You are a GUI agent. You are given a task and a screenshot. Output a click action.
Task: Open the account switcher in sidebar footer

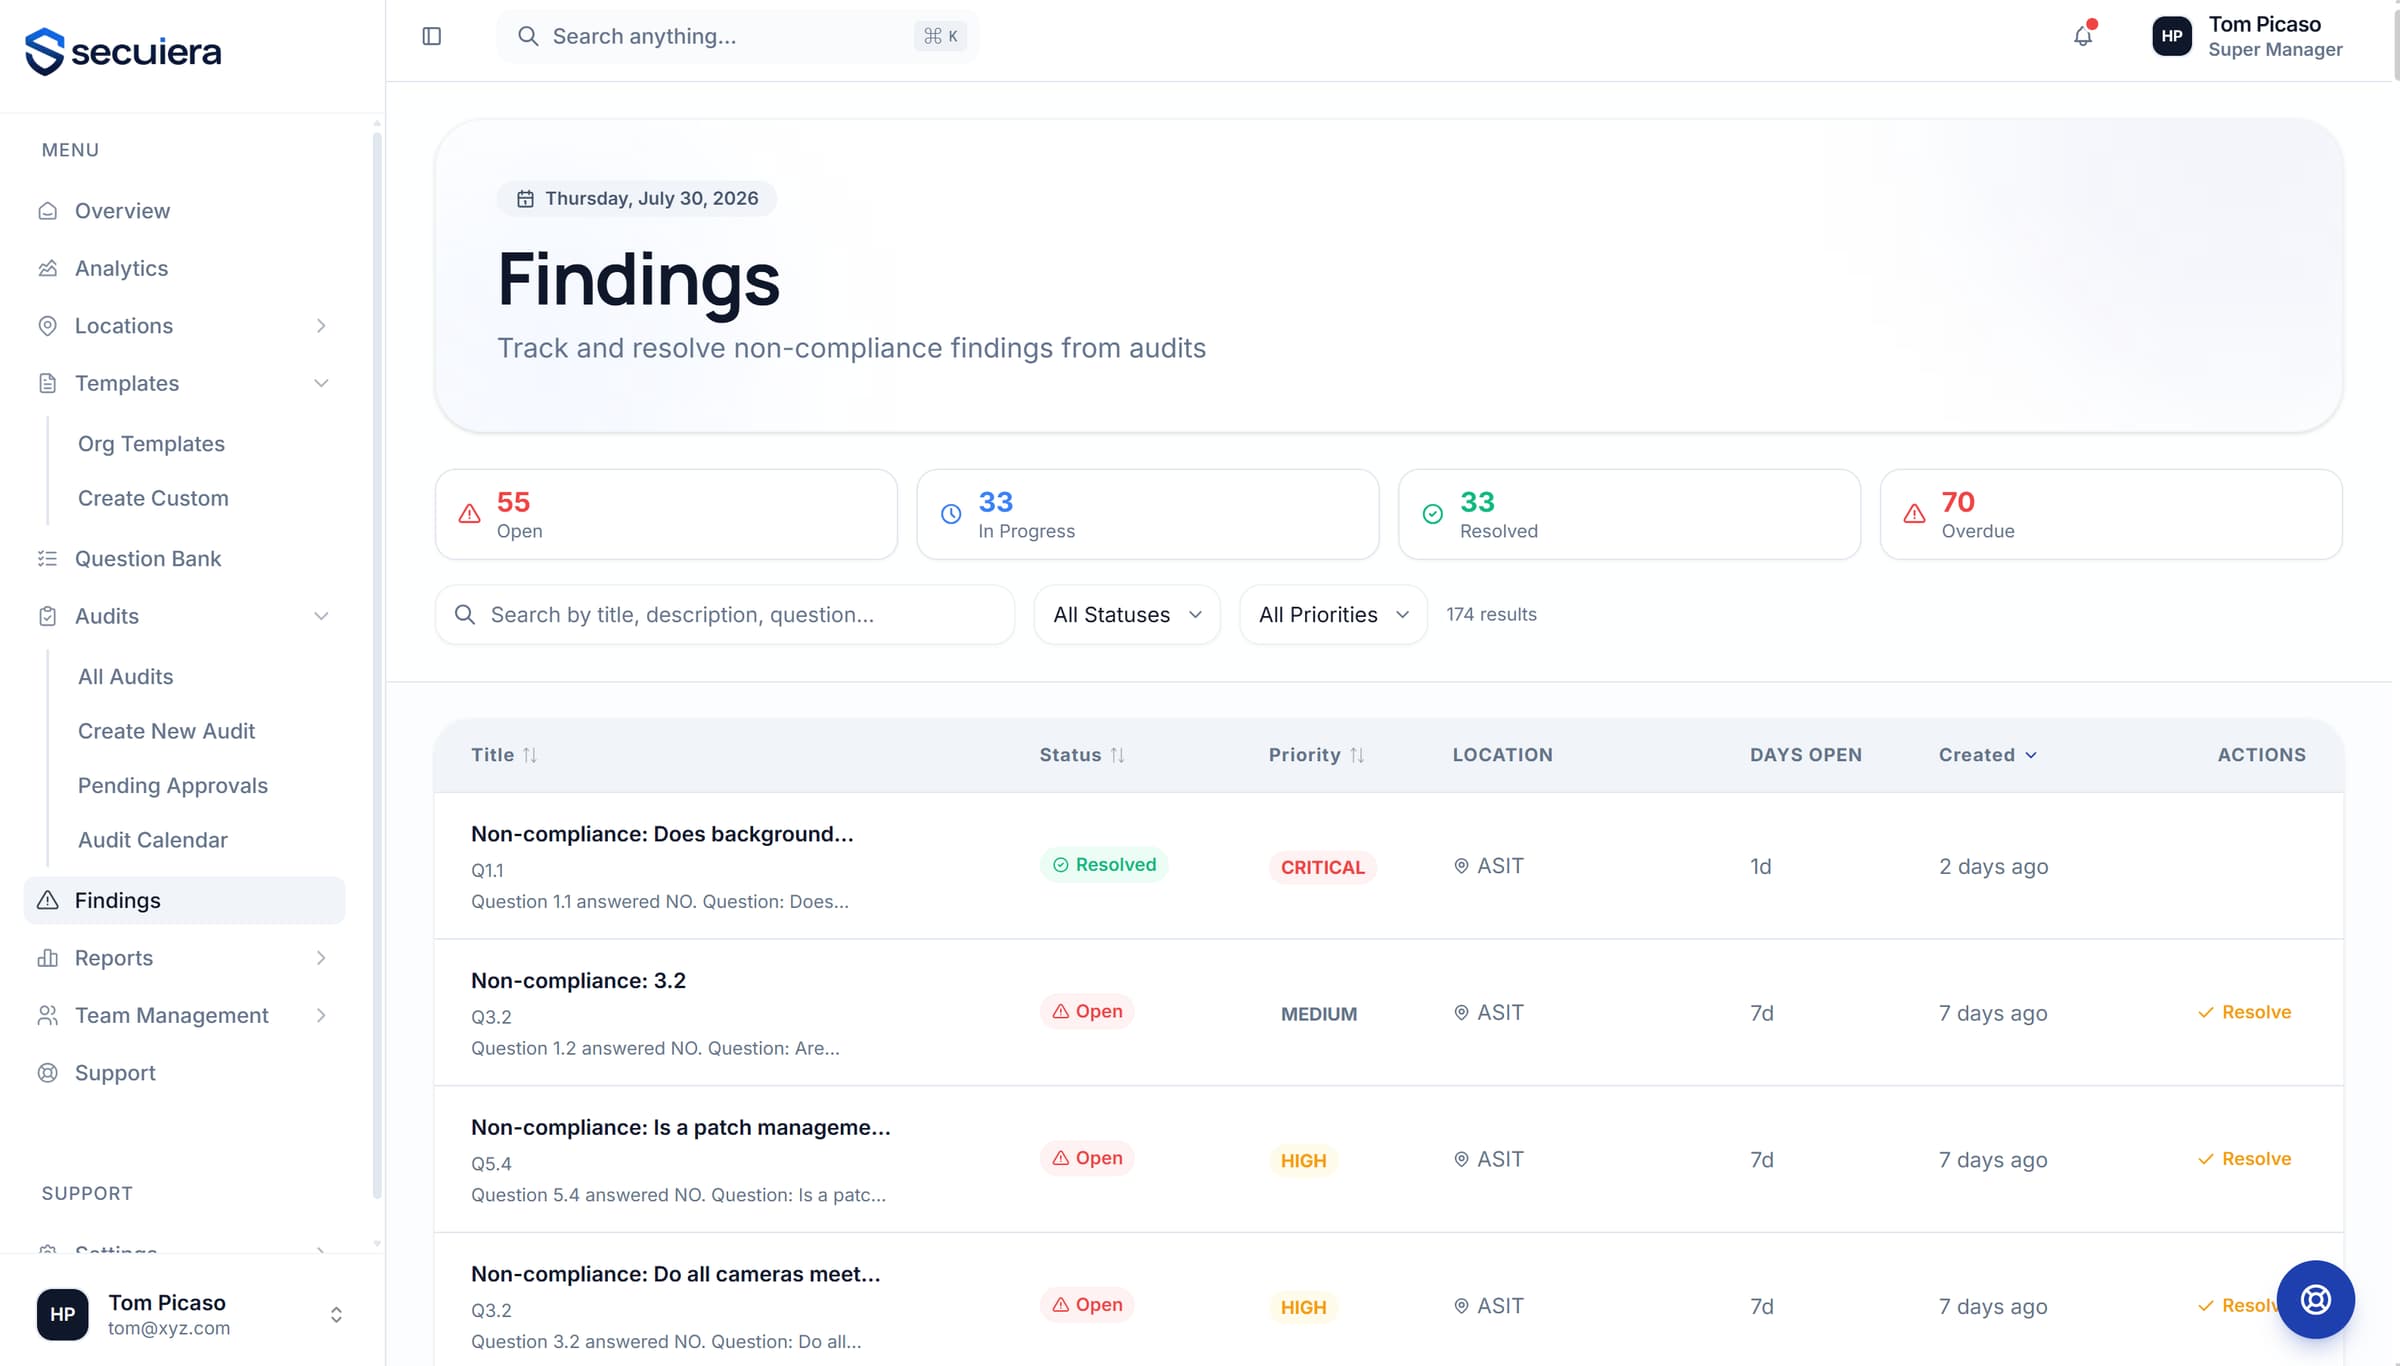336,1315
